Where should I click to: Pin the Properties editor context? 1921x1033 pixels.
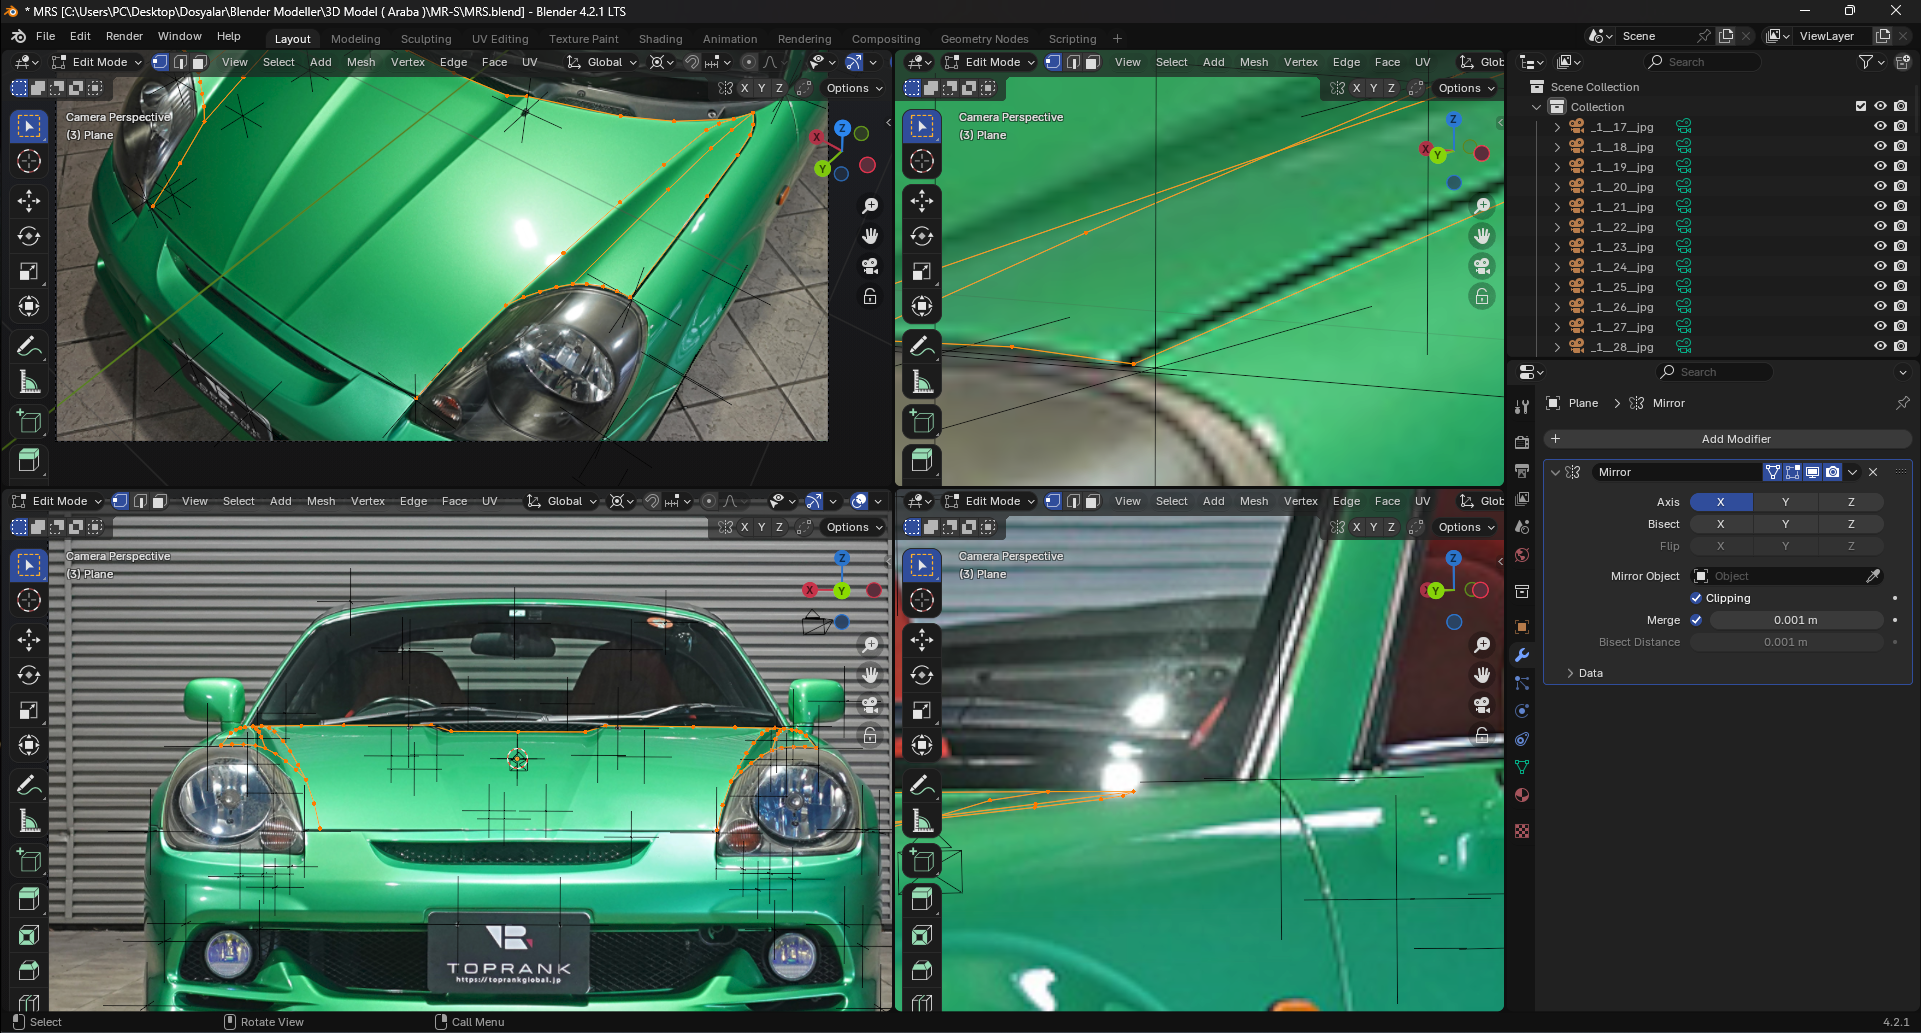(x=1902, y=403)
